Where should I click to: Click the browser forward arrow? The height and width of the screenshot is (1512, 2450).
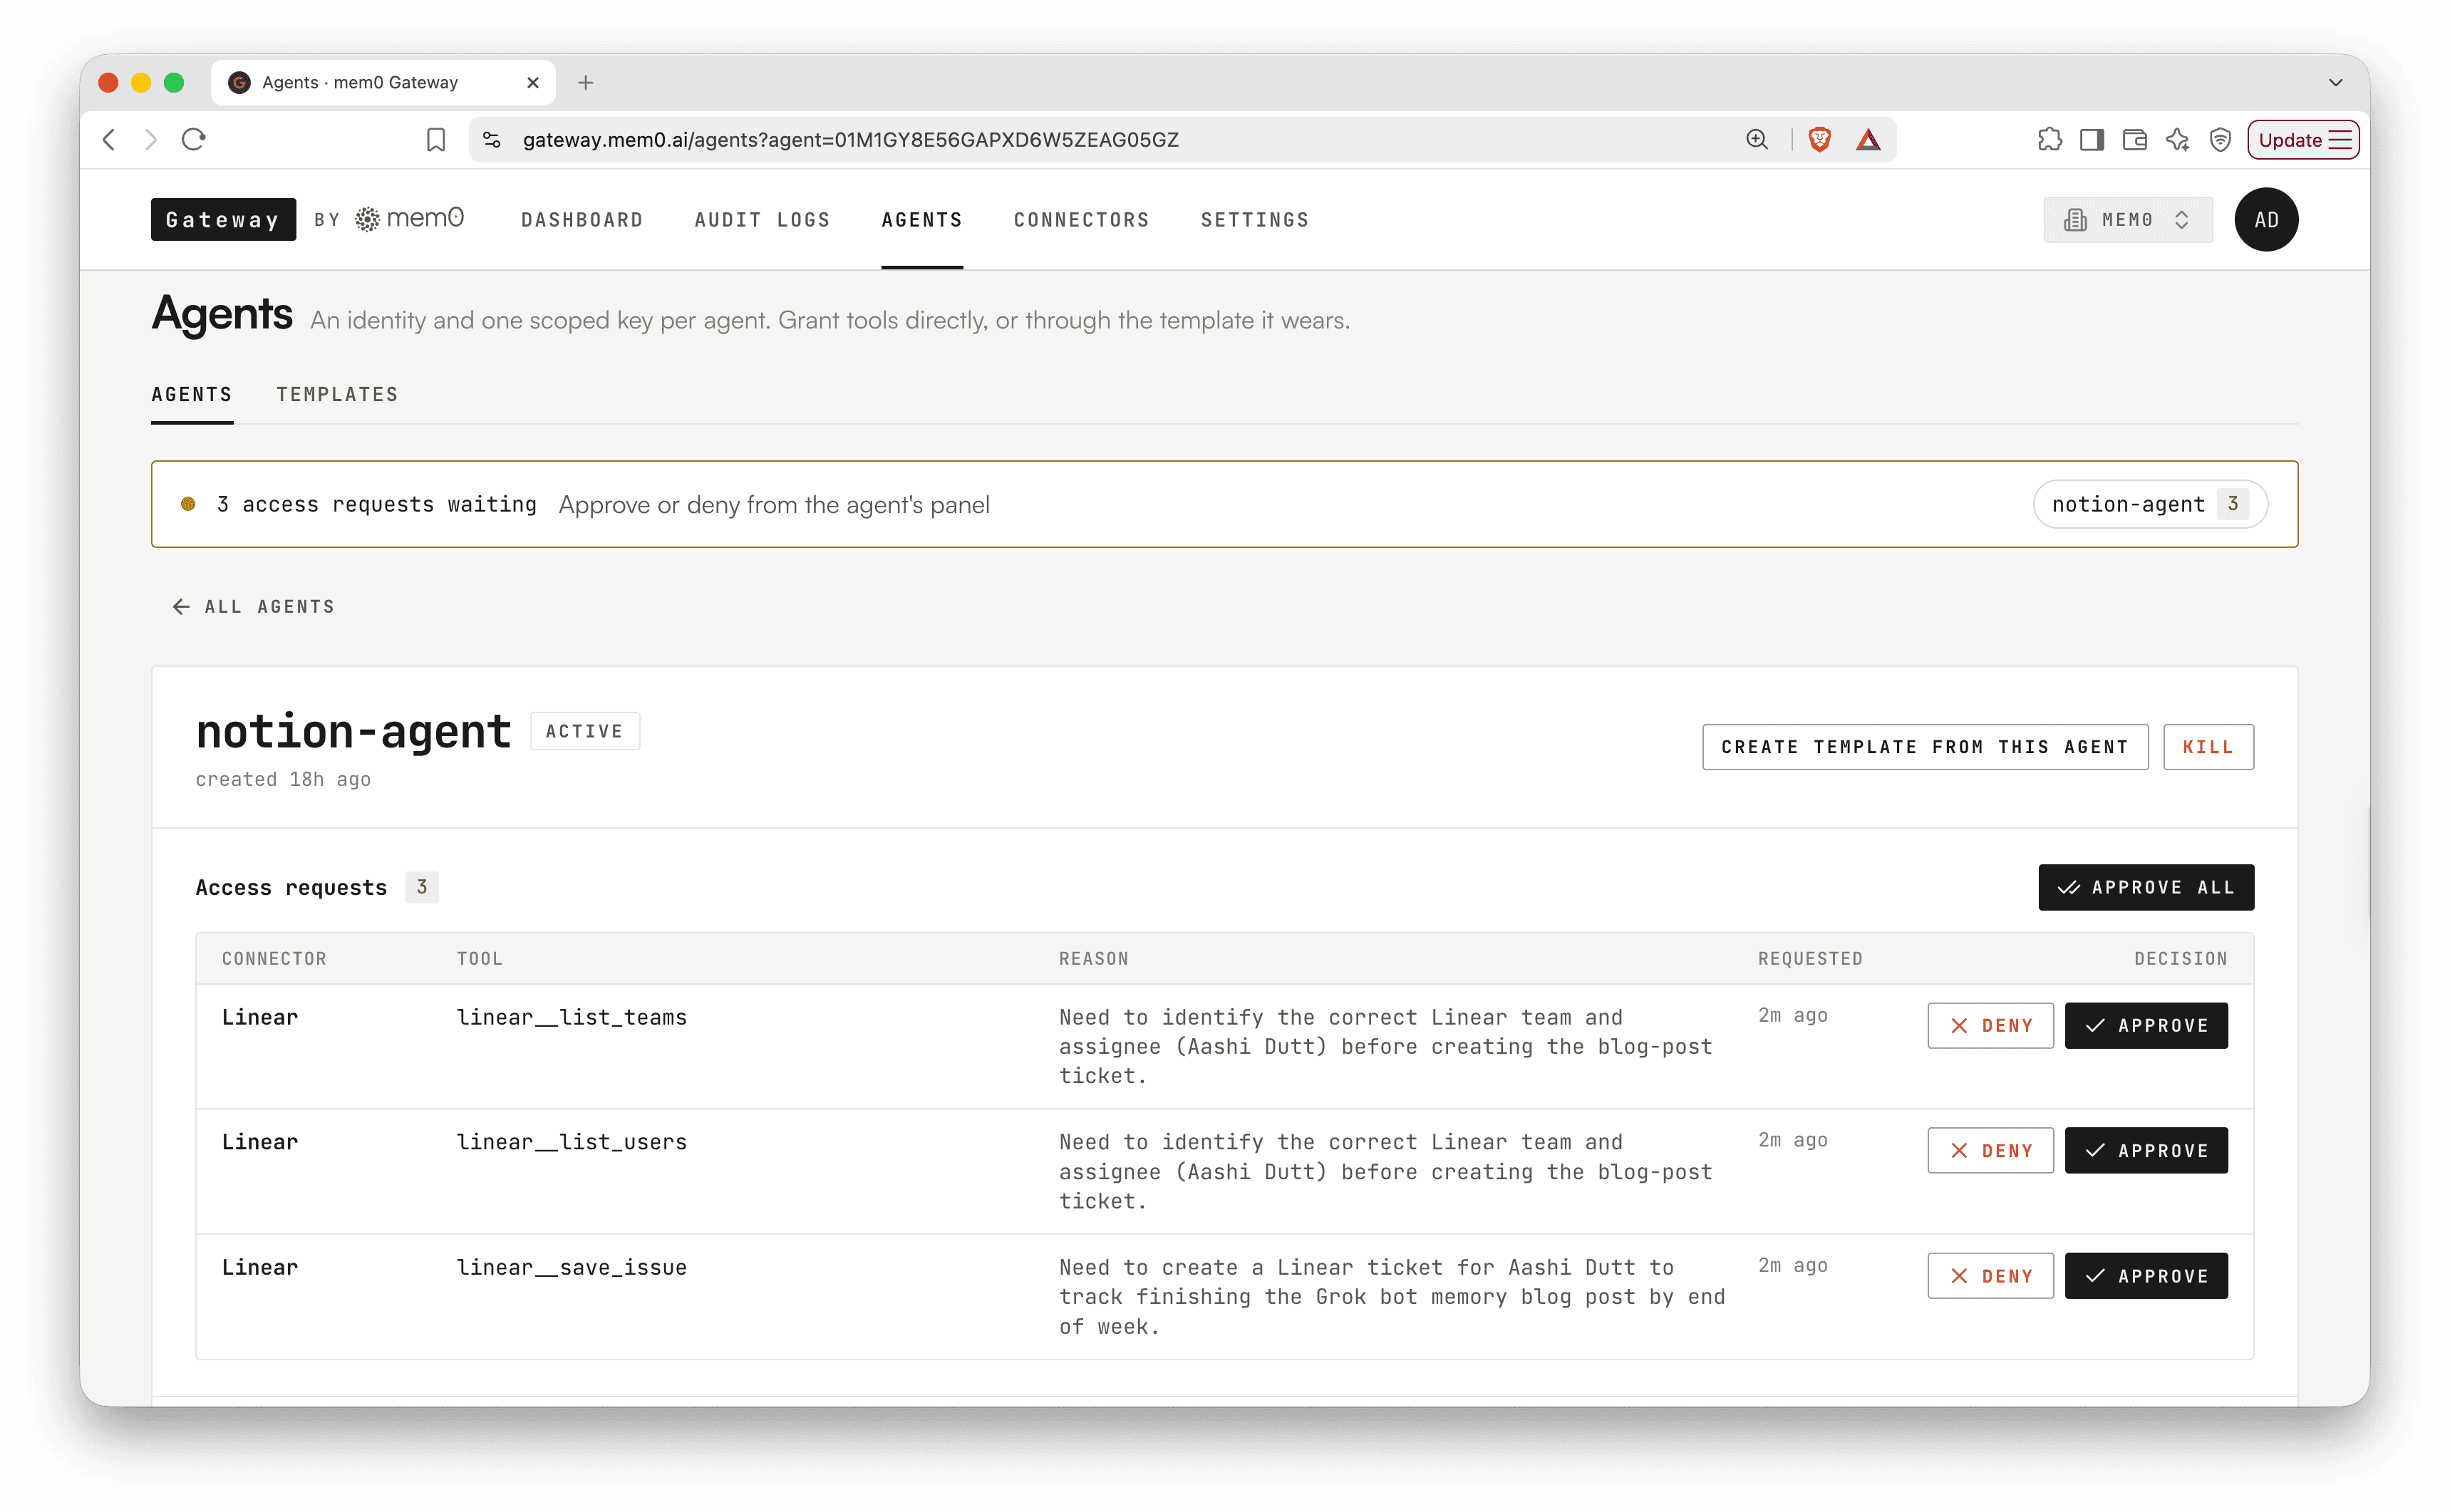click(x=151, y=140)
